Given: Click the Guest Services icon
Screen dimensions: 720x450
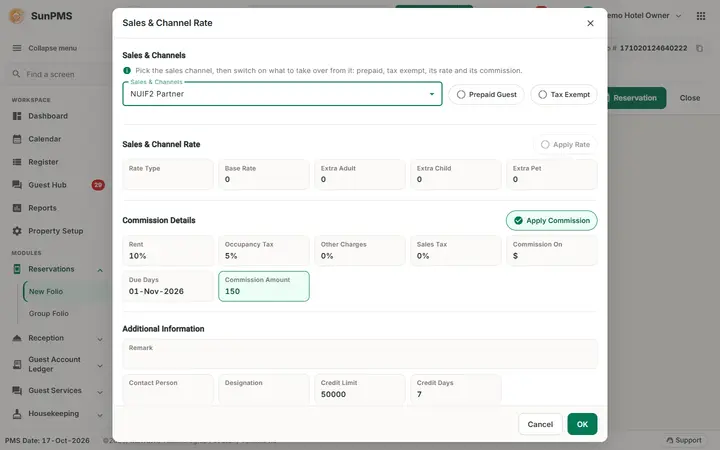Looking at the screenshot, I should (x=17, y=391).
